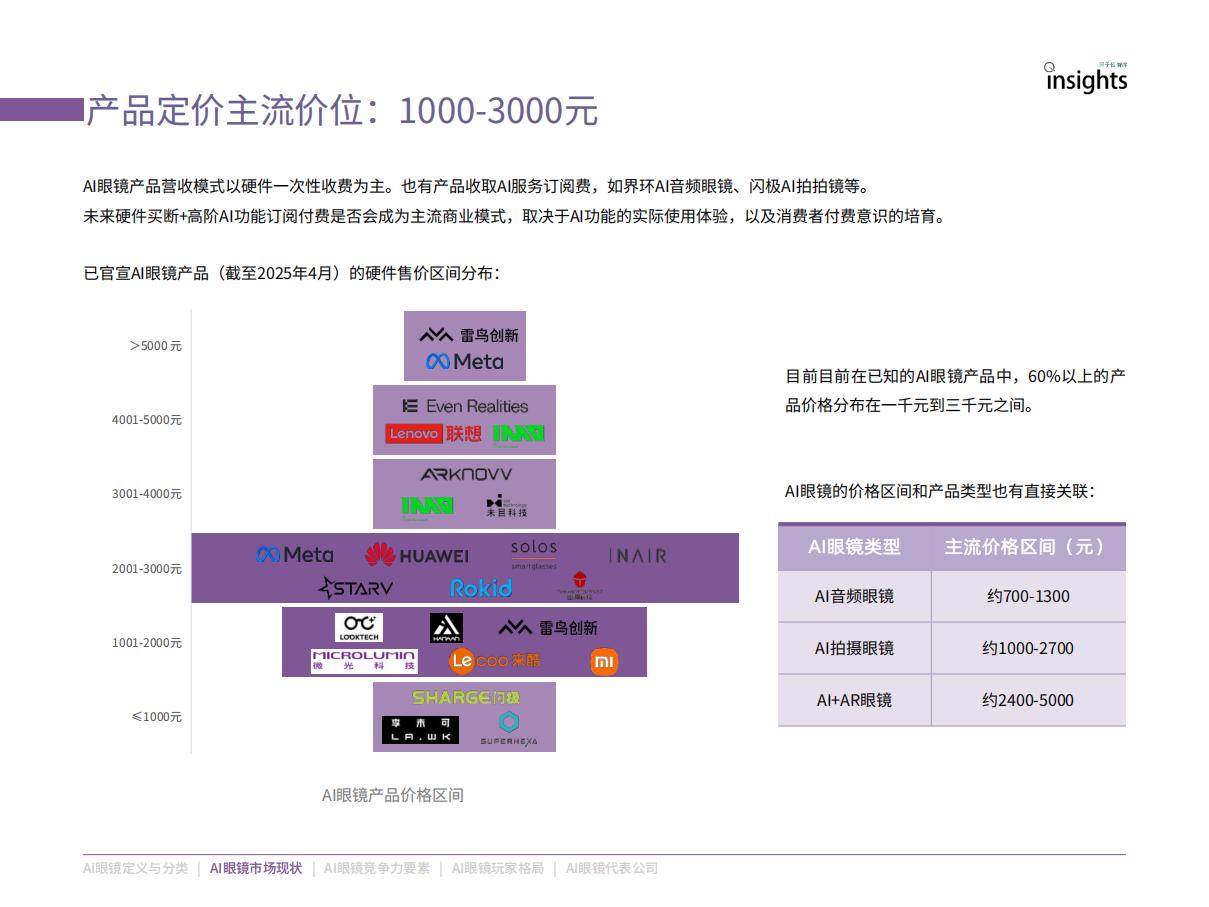Select the MICROLUMIN 微光科技 logo
Viewport: 1209px width, 907px height.
[x=364, y=661]
